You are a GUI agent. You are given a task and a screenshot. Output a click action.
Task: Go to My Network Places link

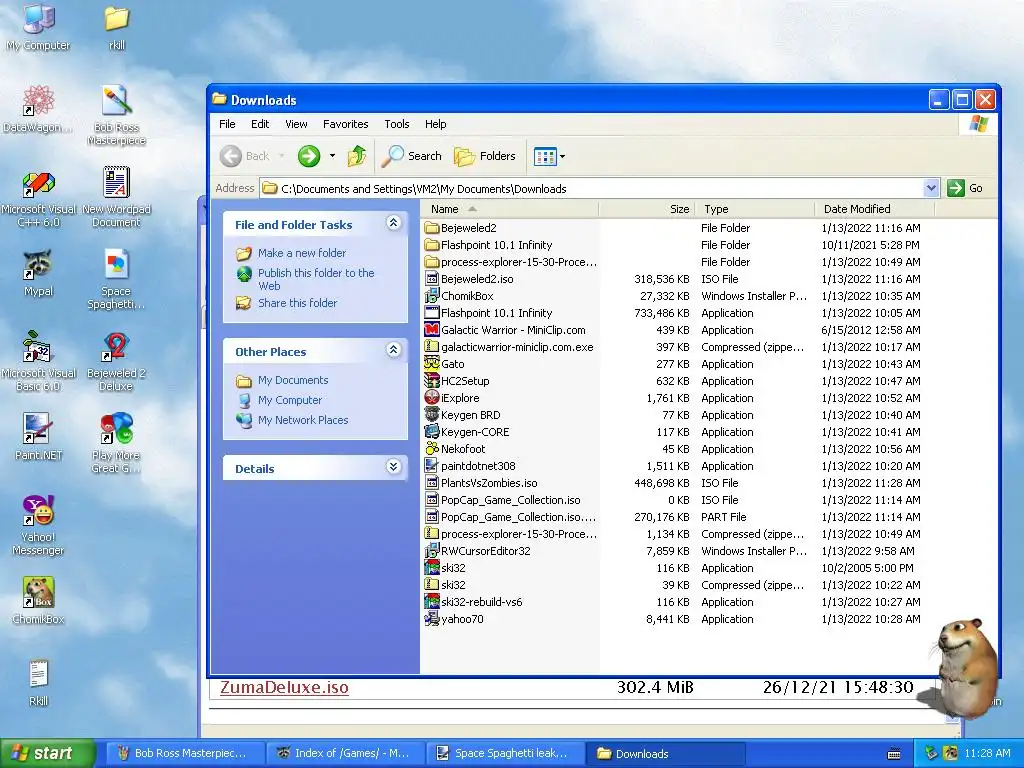[x=303, y=420]
